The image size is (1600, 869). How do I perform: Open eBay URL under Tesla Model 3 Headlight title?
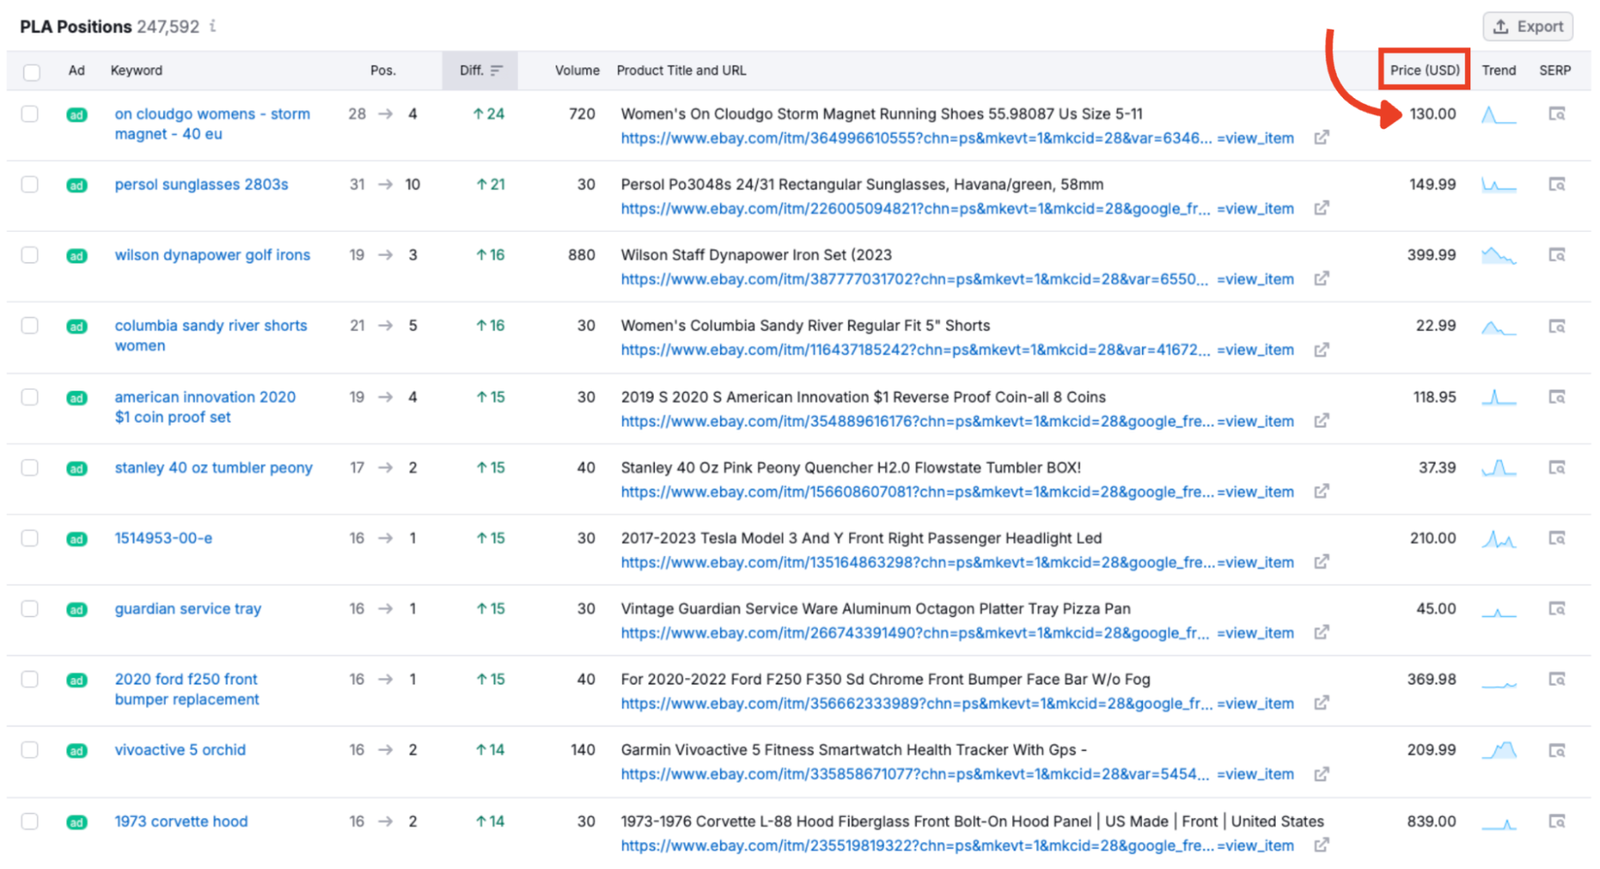957,562
